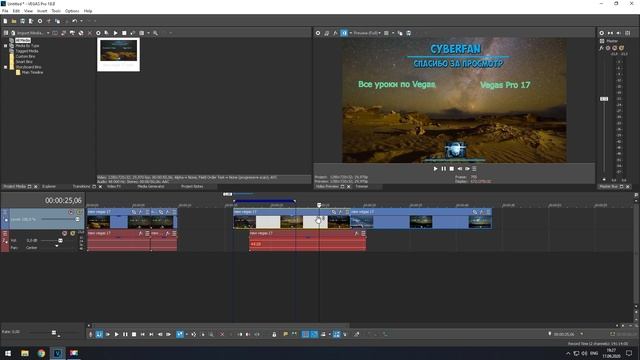Stop playback in timeline transport
Screen dimensions: 640x360
click(134, 334)
